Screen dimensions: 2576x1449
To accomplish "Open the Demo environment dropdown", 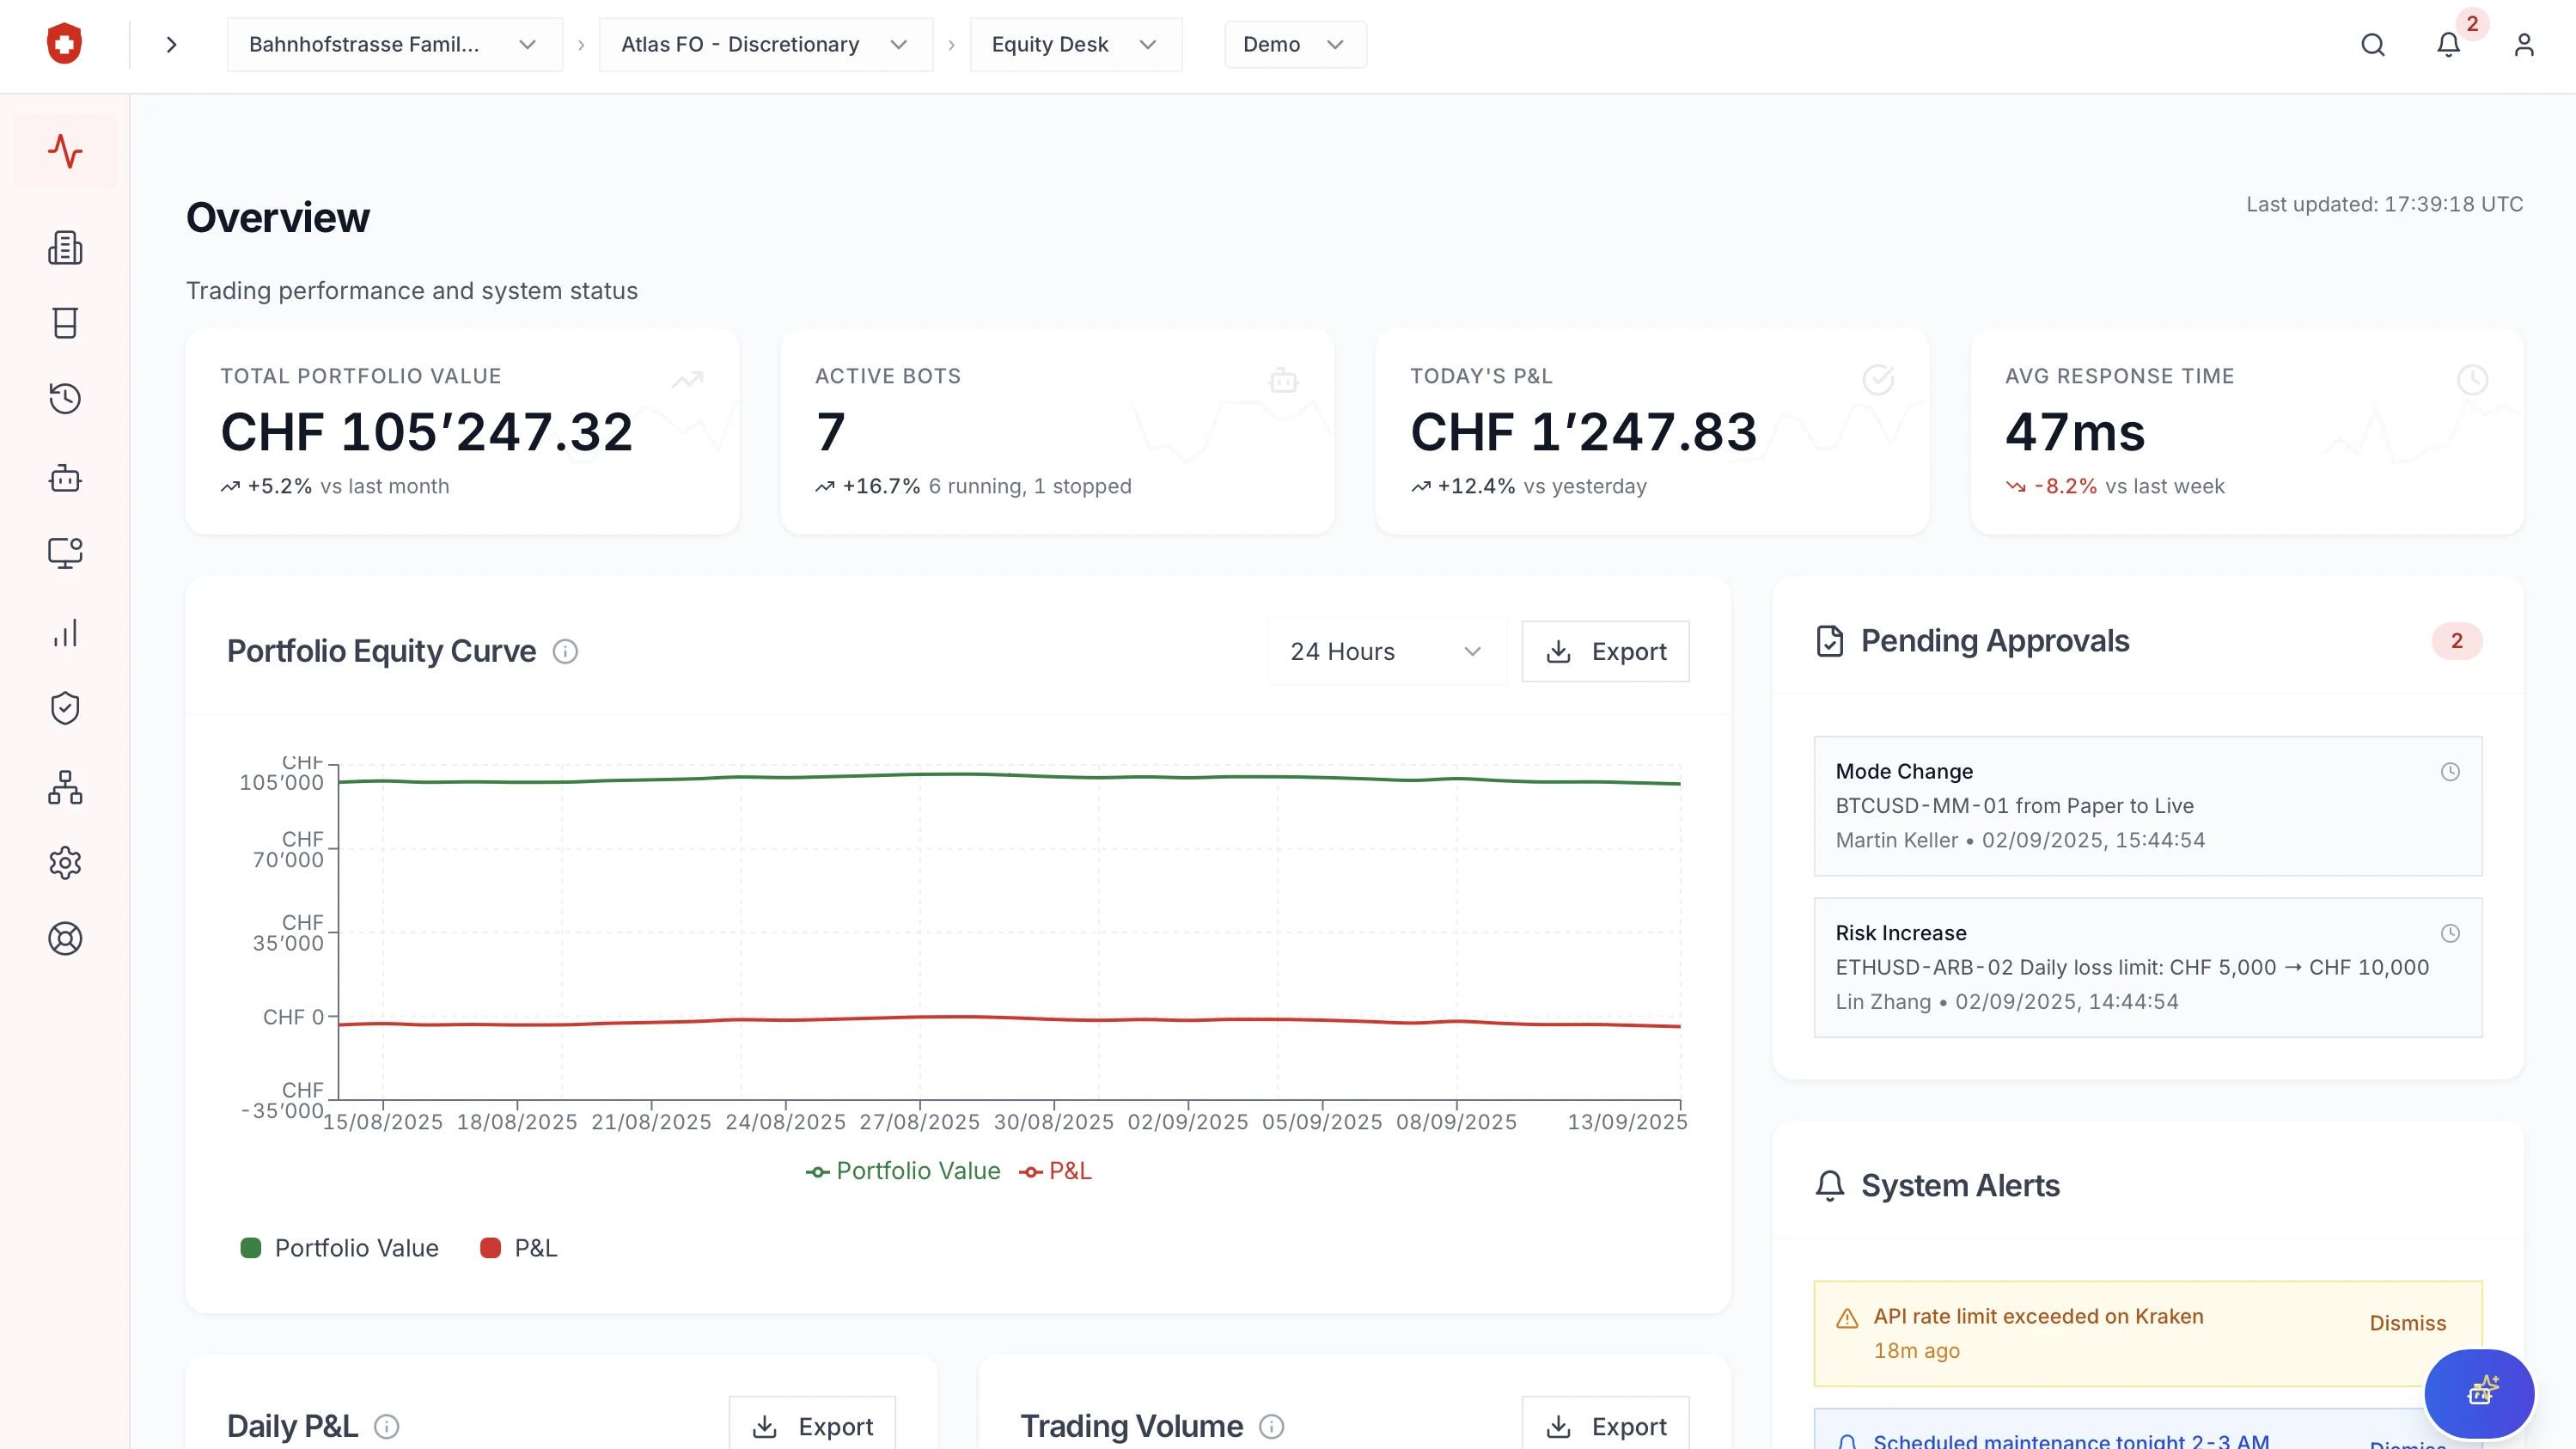I will 1294,44.
